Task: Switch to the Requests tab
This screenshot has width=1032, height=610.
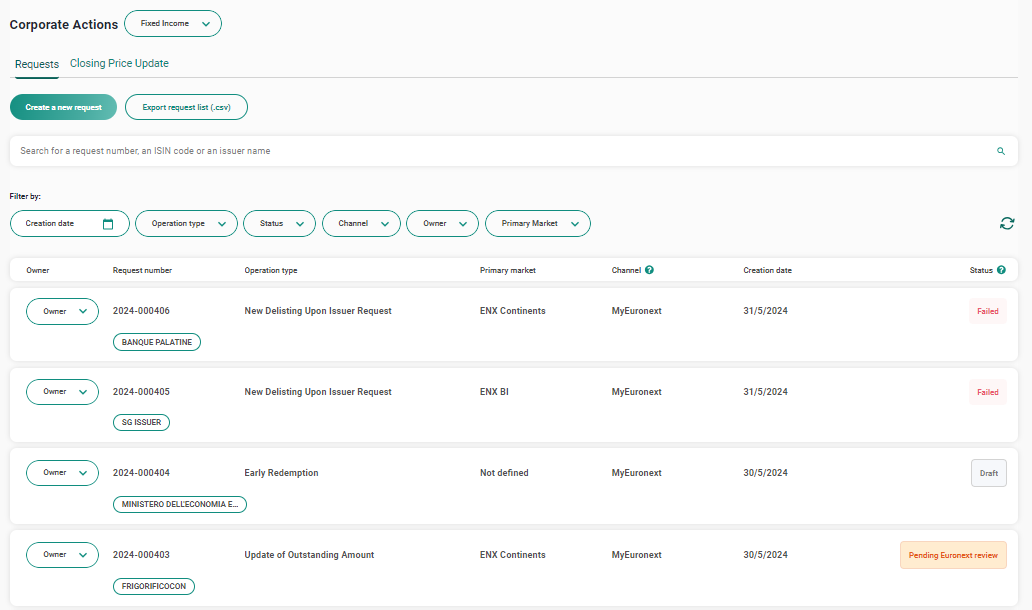Action: click(37, 64)
